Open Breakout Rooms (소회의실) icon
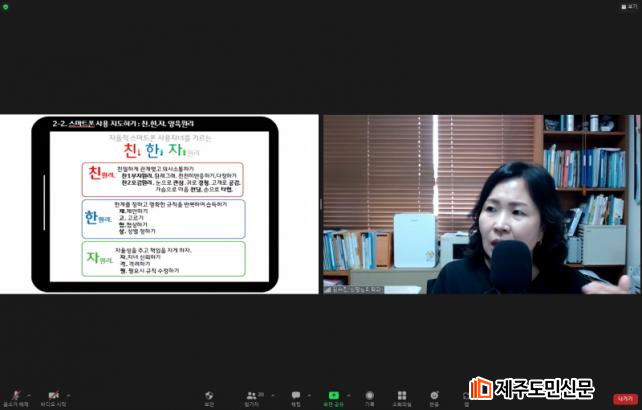Image resolution: width=642 pixels, height=410 pixels. (x=401, y=395)
